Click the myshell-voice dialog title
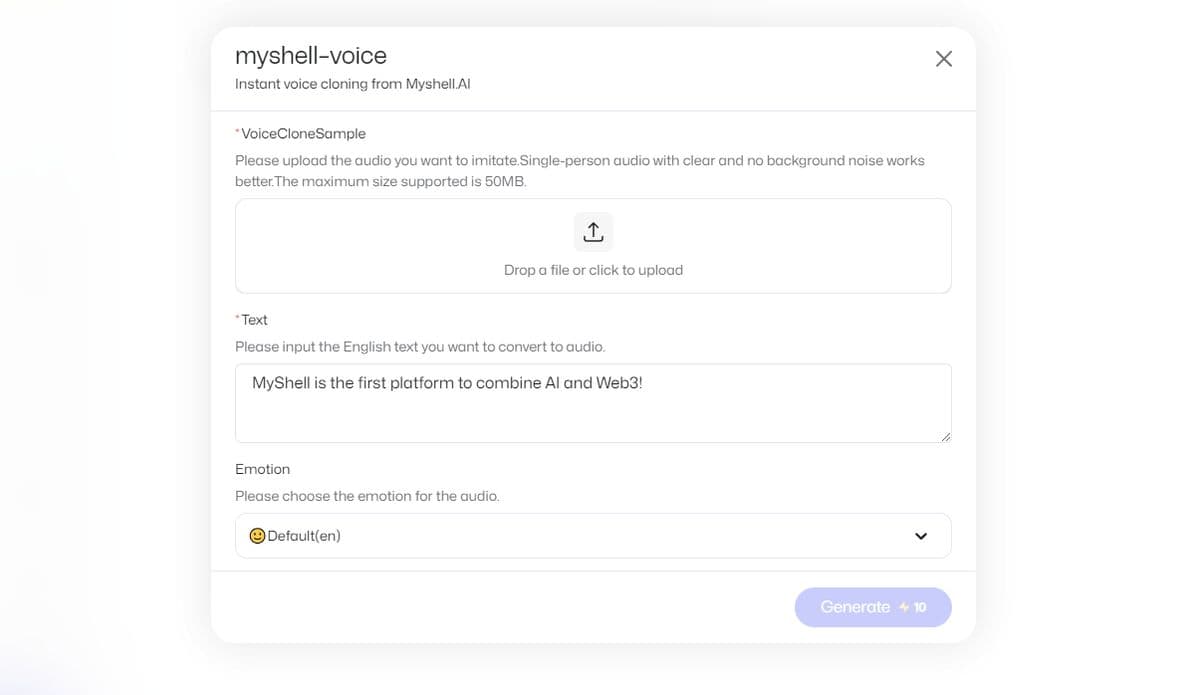 [x=310, y=56]
